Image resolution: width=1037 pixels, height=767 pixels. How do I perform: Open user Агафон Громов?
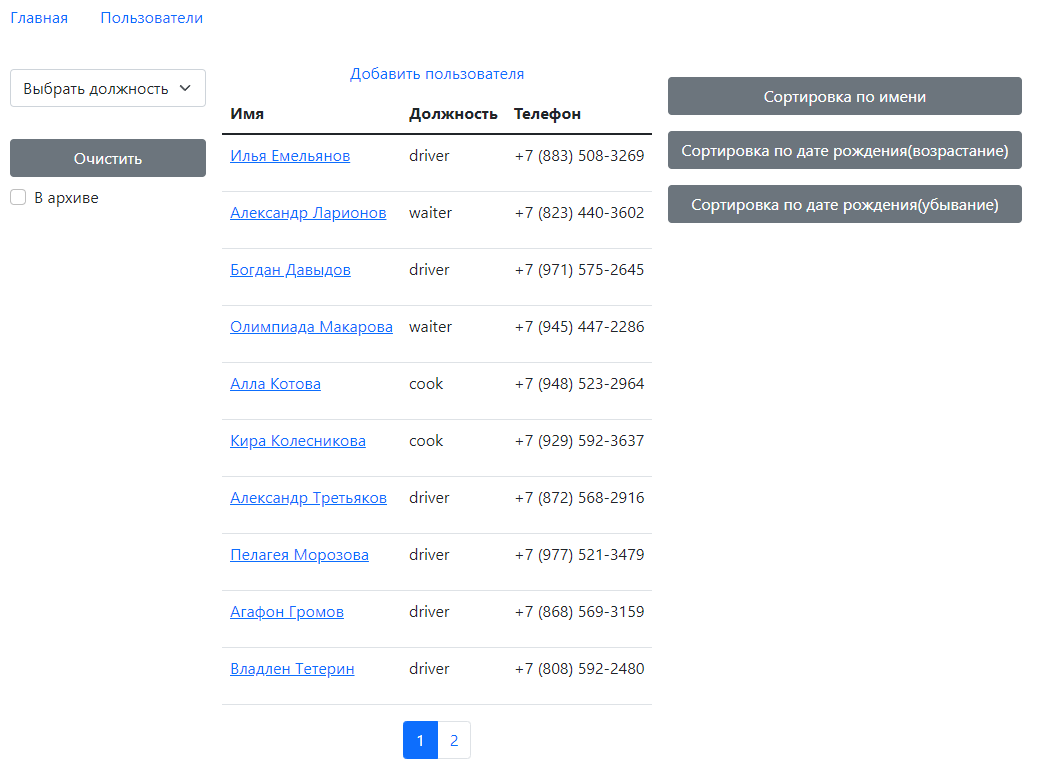[x=287, y=612]
